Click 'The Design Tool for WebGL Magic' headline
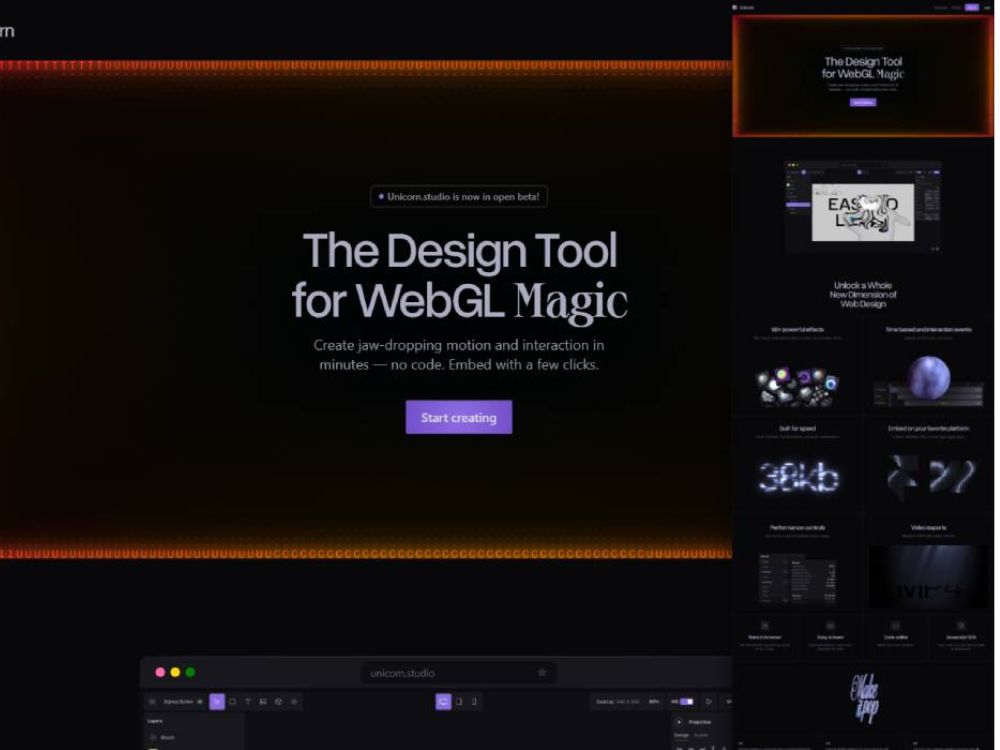 click(459, 275)
